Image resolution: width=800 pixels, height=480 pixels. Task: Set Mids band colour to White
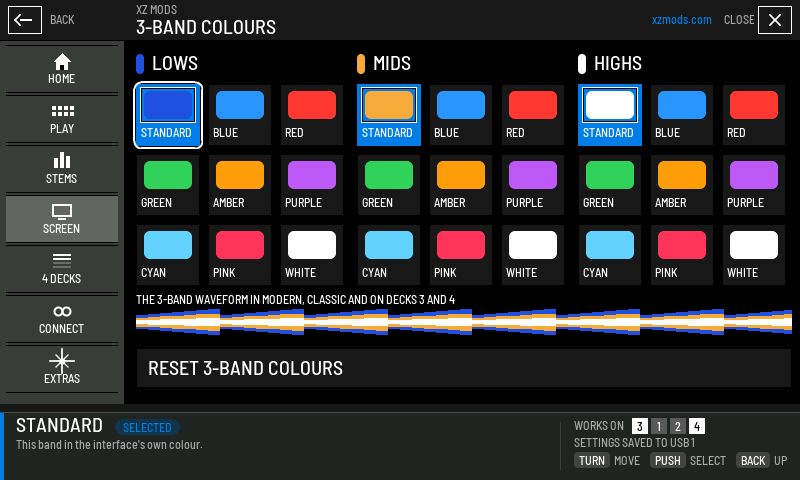click(x=533, y=255)
